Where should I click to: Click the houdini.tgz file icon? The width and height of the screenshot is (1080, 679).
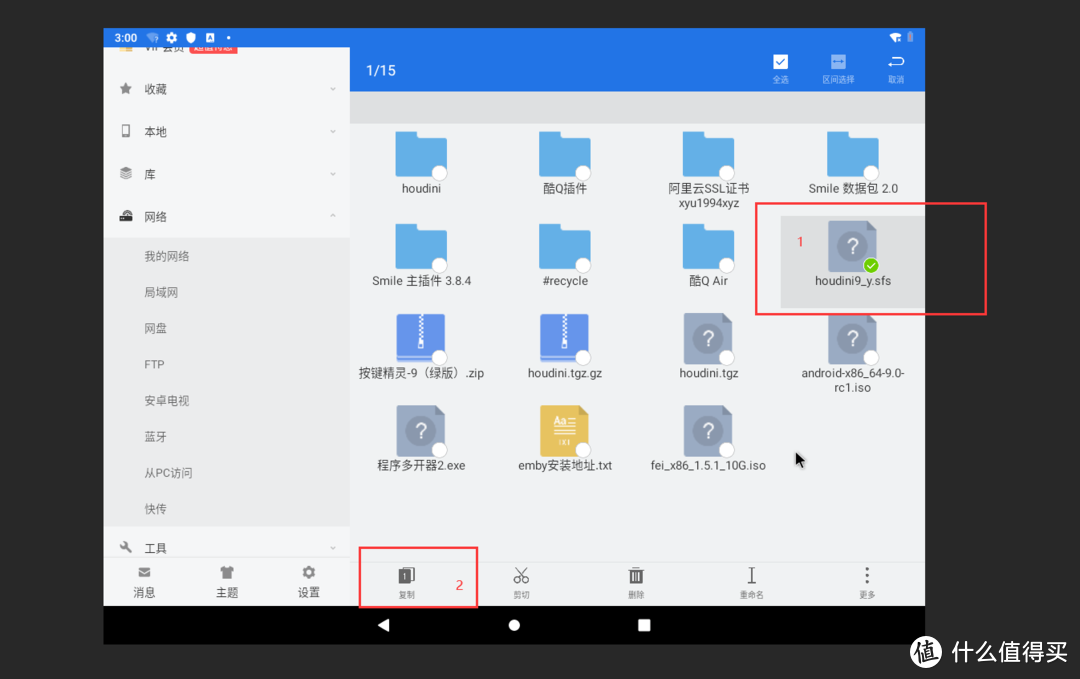coord(708,338)
